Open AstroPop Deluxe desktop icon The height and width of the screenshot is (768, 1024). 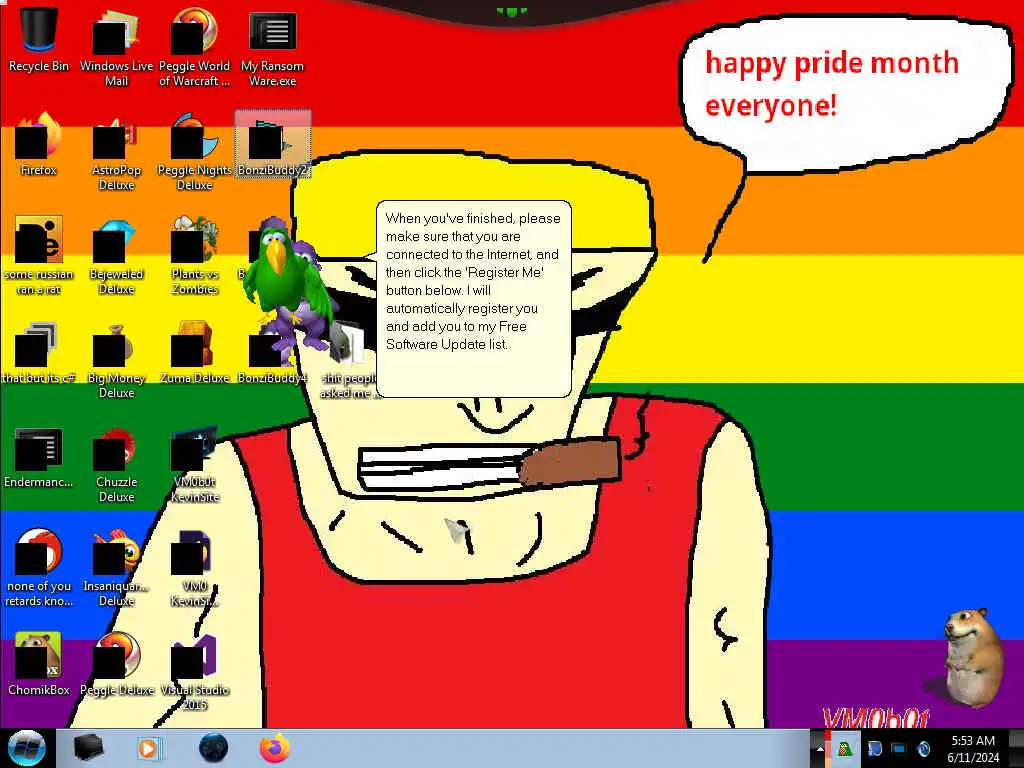(116, 152)
